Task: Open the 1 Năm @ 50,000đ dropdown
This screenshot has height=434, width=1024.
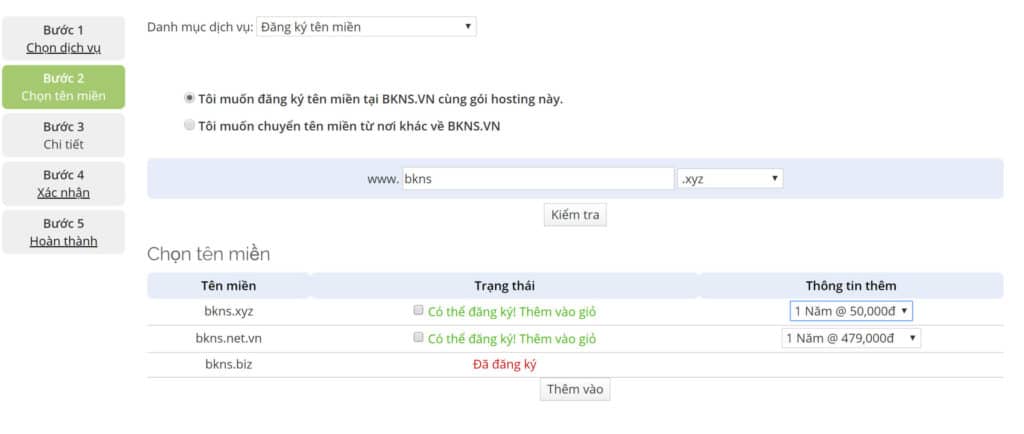Action: 851,311
